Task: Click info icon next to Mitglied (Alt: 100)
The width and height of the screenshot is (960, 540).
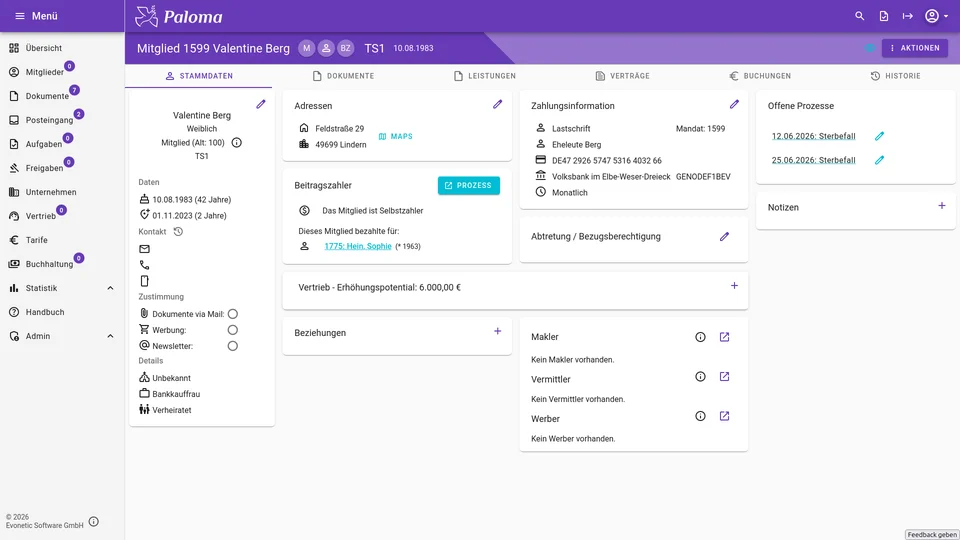Action: 236,143
